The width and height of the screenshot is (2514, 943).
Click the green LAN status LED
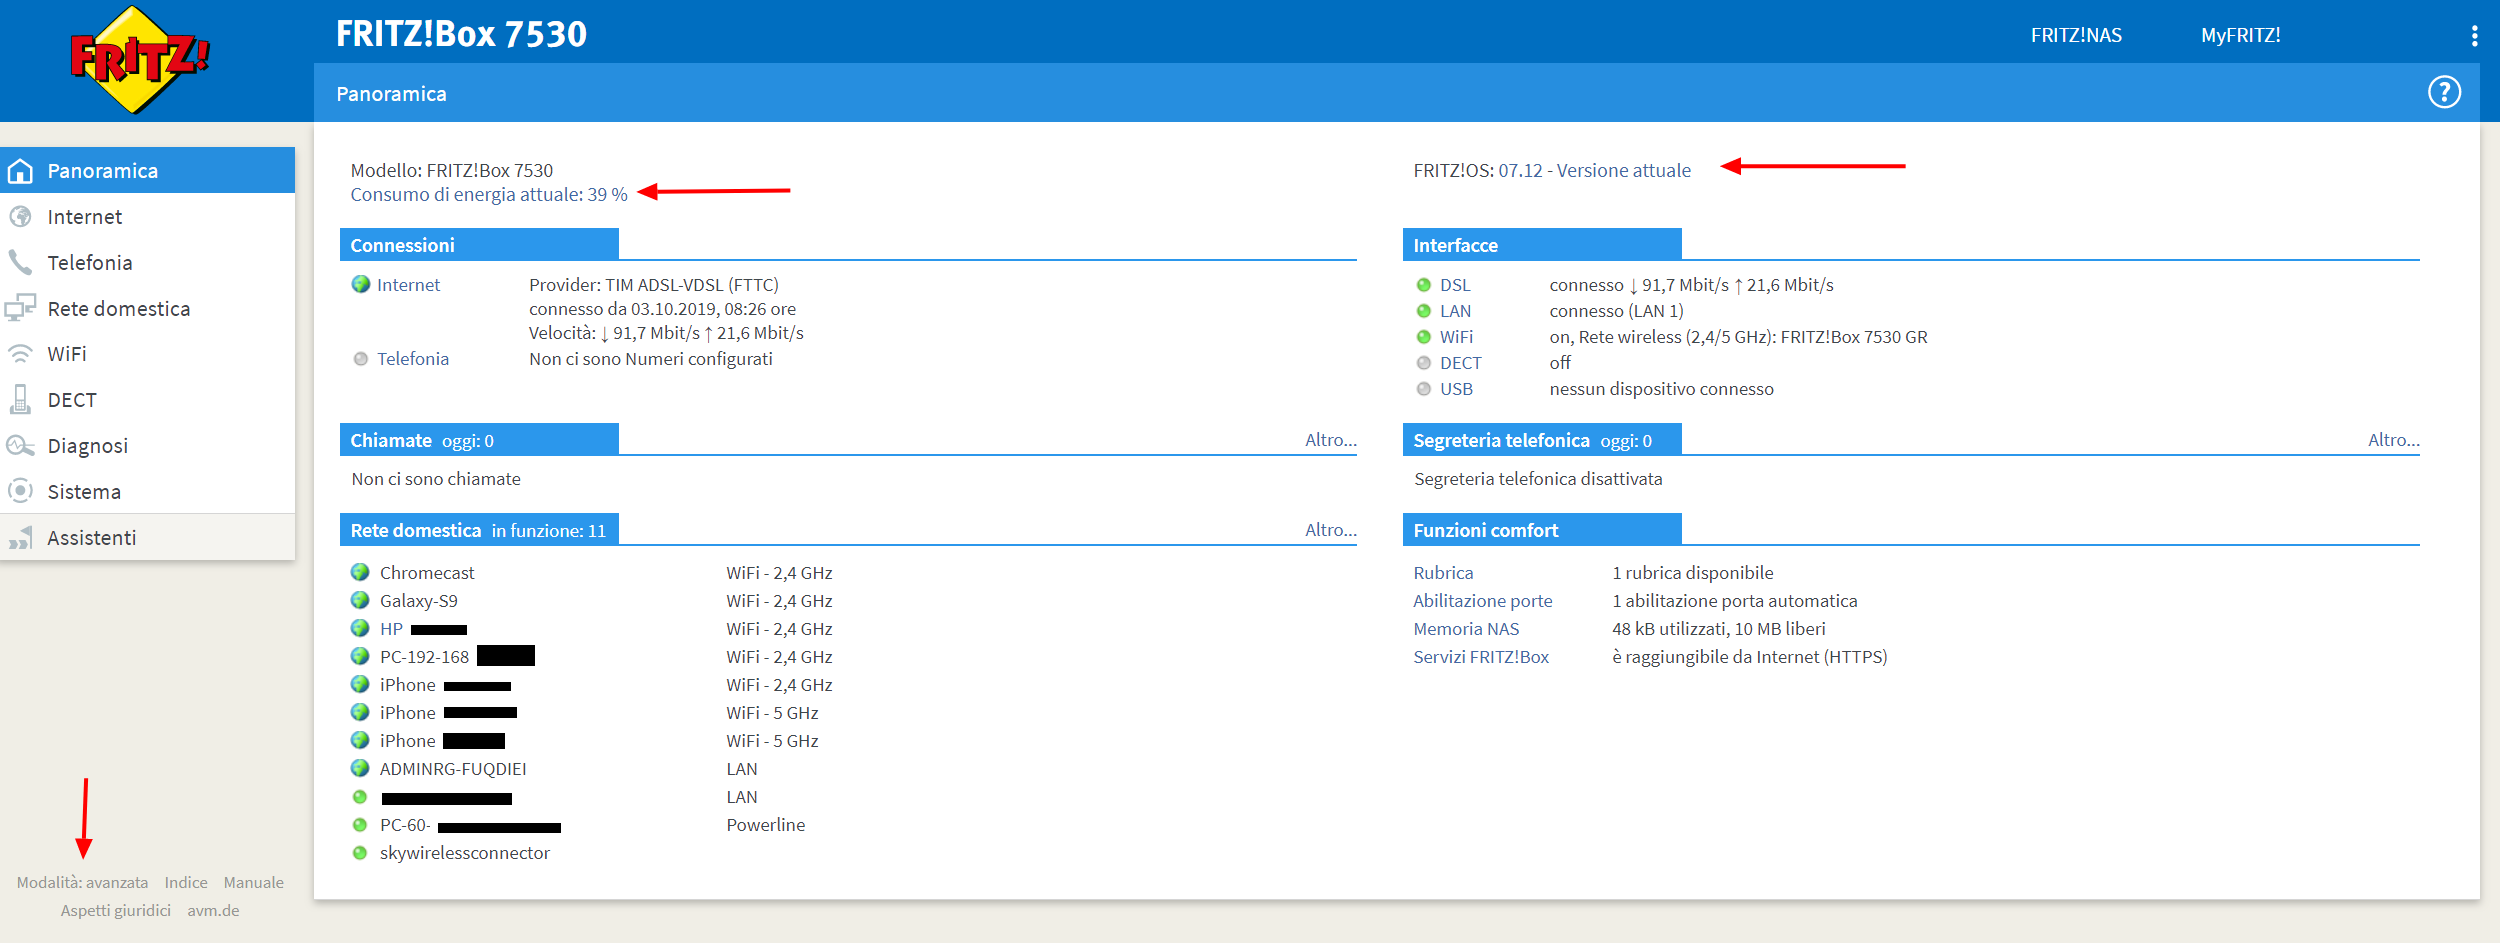1423,311
